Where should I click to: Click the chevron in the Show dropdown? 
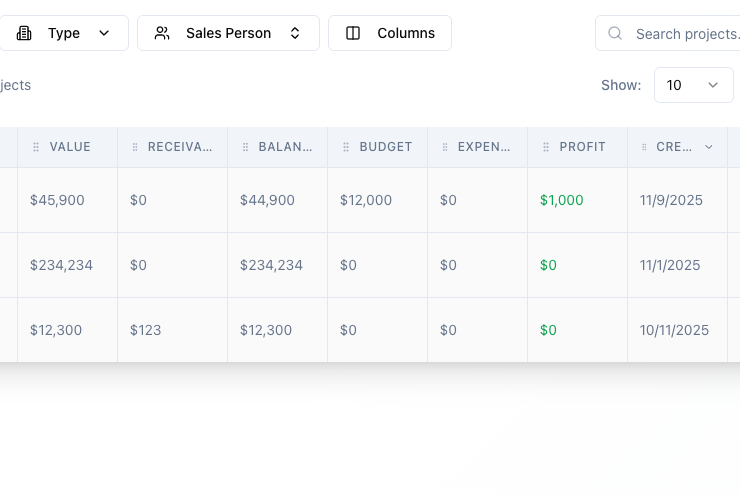(x=713, y=85)
